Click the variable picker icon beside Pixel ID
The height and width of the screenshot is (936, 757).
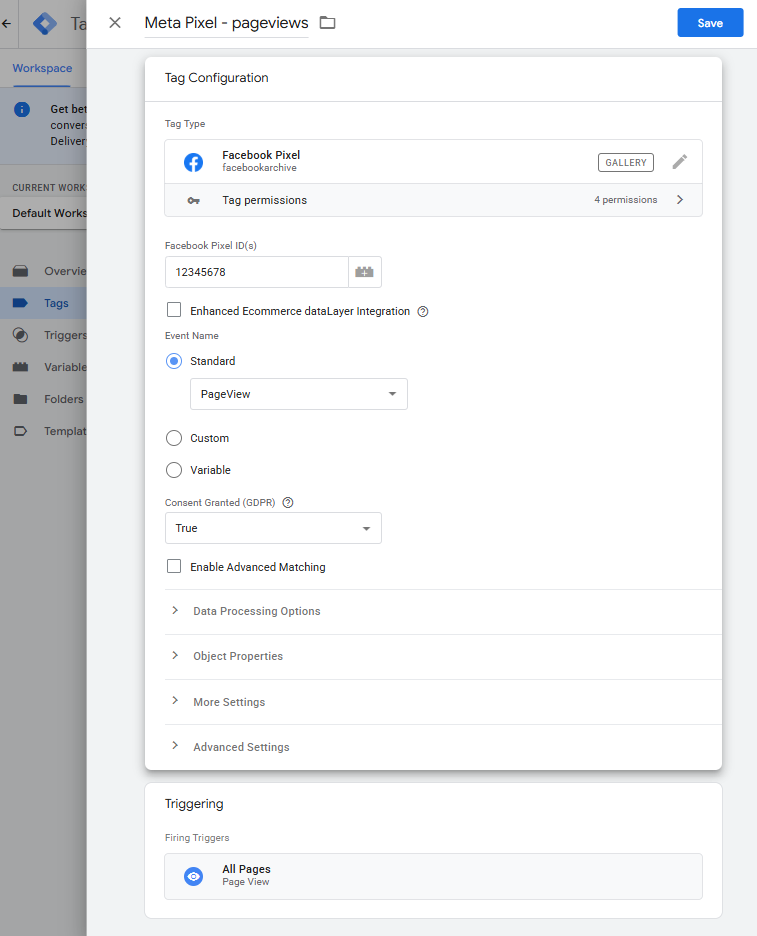[364, 272]
